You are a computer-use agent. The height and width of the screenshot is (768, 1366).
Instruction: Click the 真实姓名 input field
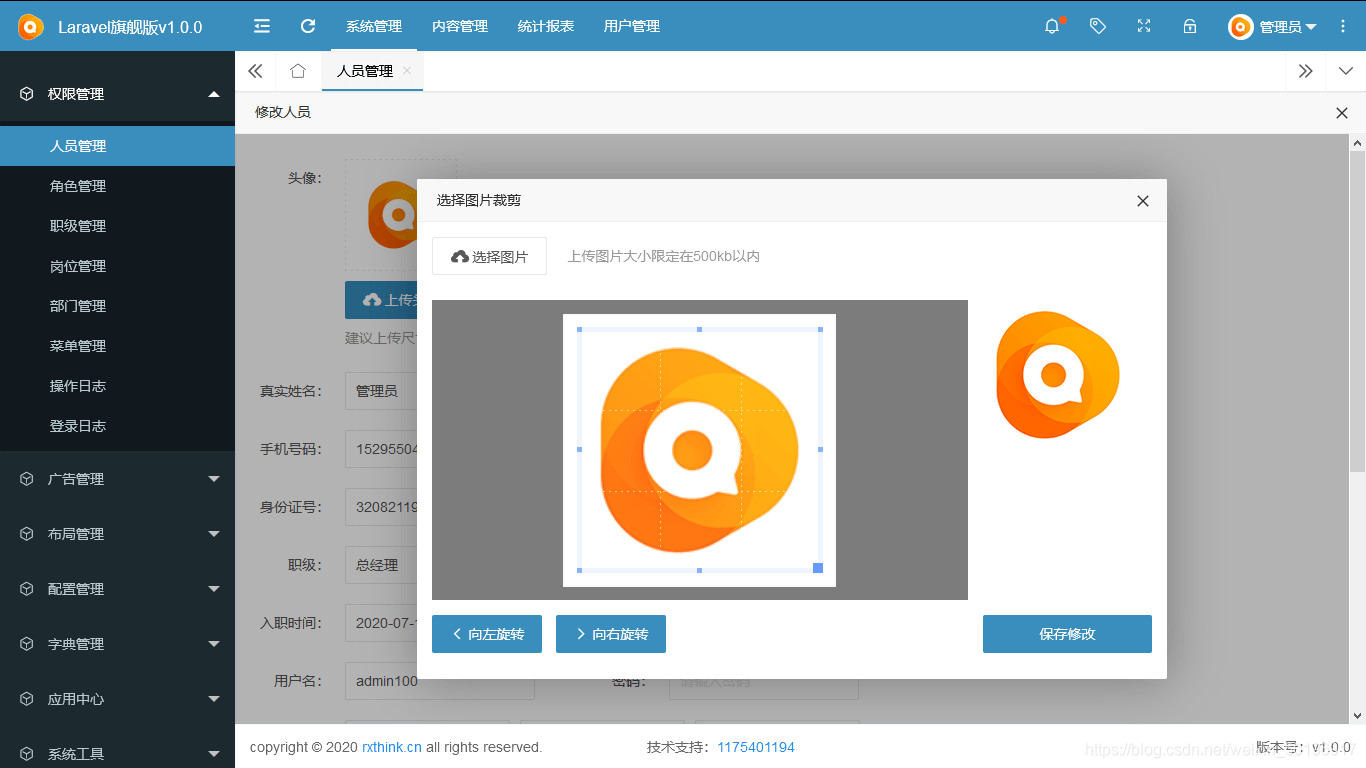tap(381, 391)
